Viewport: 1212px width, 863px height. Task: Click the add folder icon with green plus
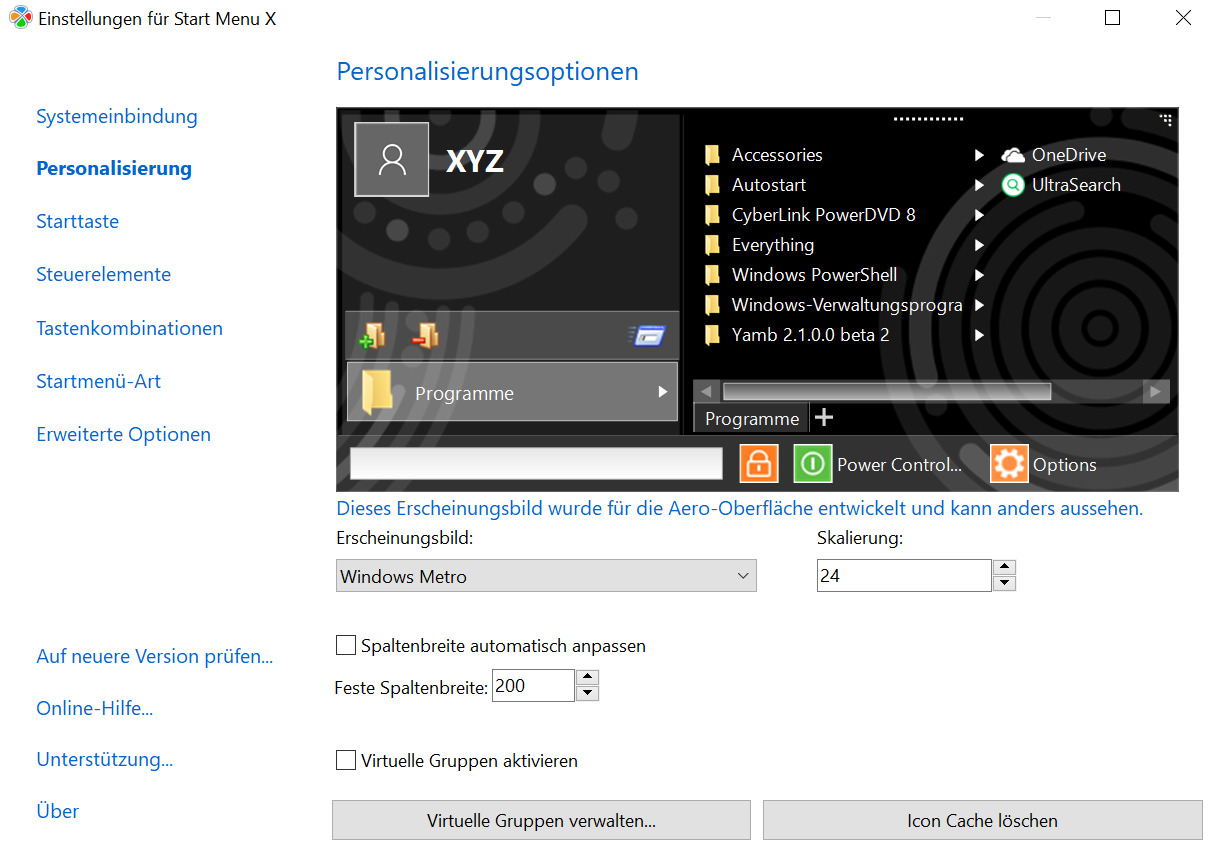371,337
